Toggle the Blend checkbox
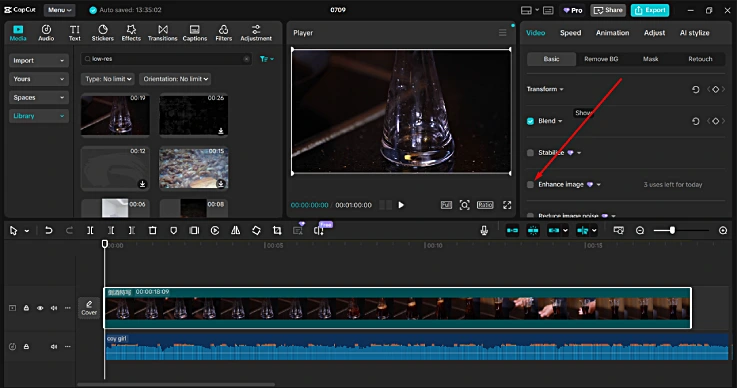 coord(530,121)
